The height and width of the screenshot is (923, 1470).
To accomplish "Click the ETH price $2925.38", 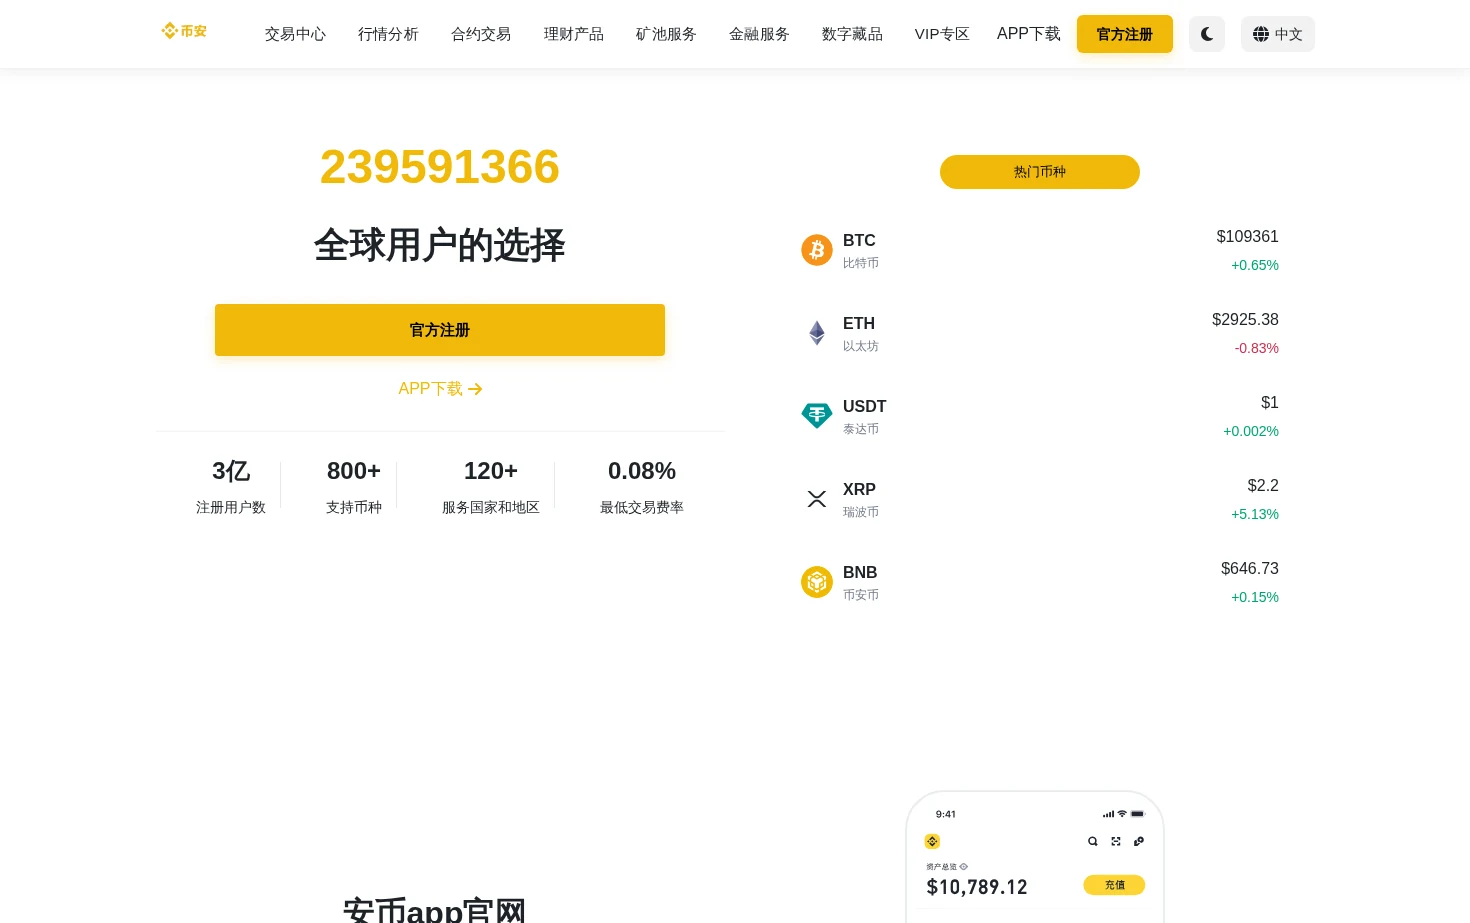I will [1245, 320].
